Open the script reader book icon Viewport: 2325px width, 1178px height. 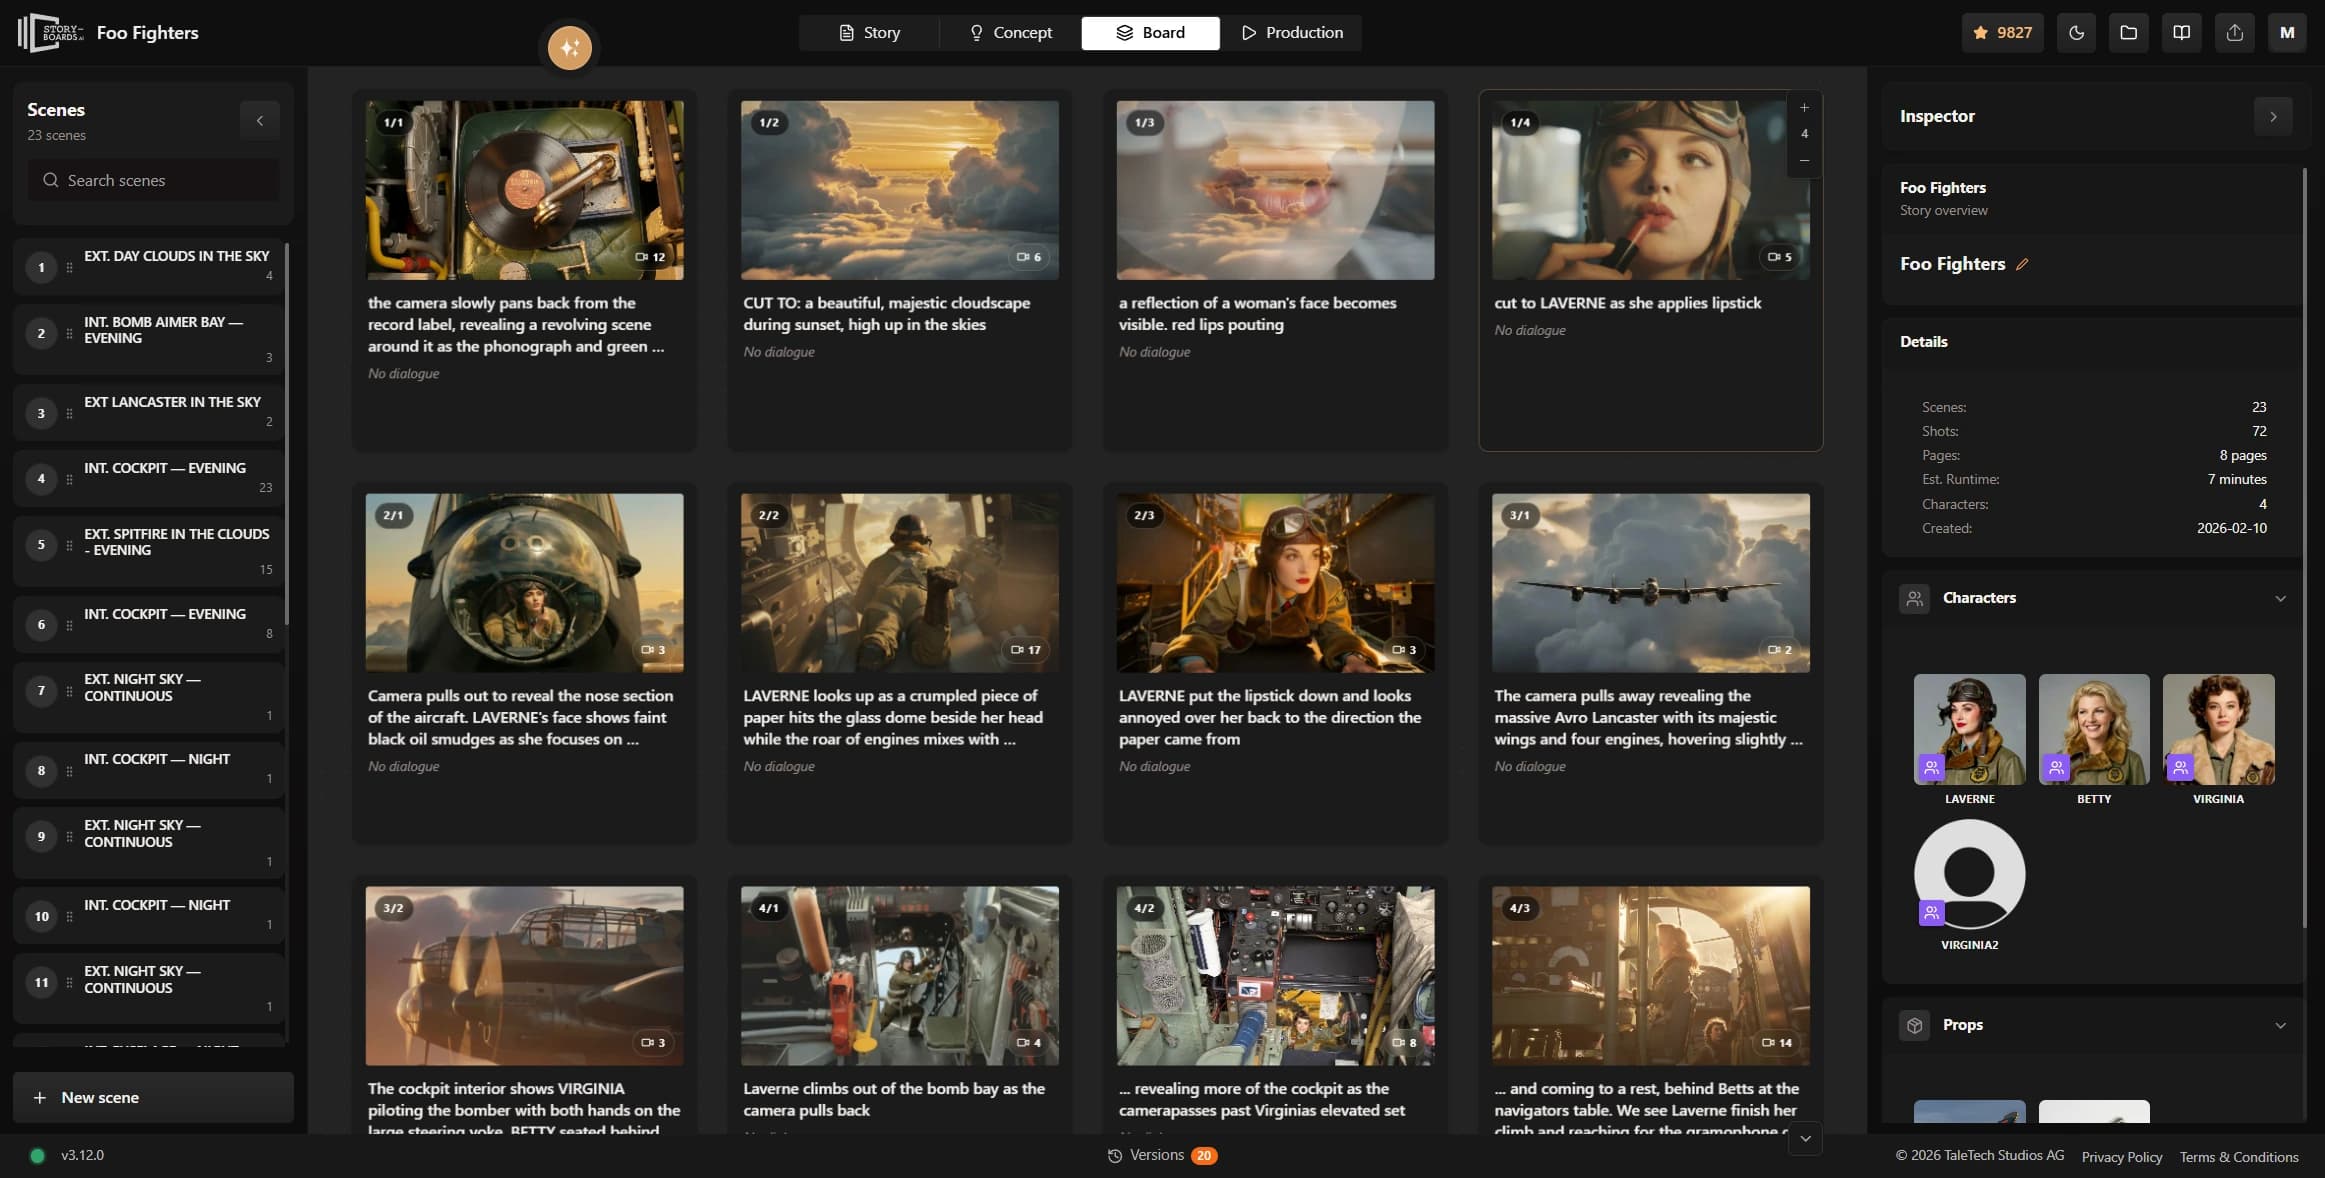[x=2182, y=32]
